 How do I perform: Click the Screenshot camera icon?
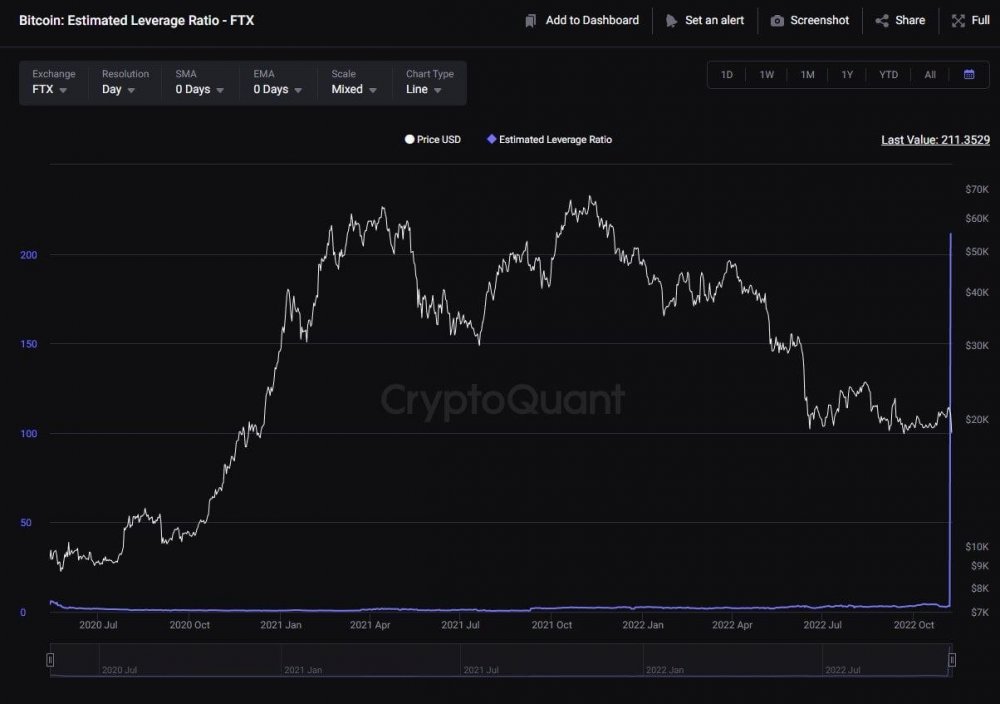point(777,21)
